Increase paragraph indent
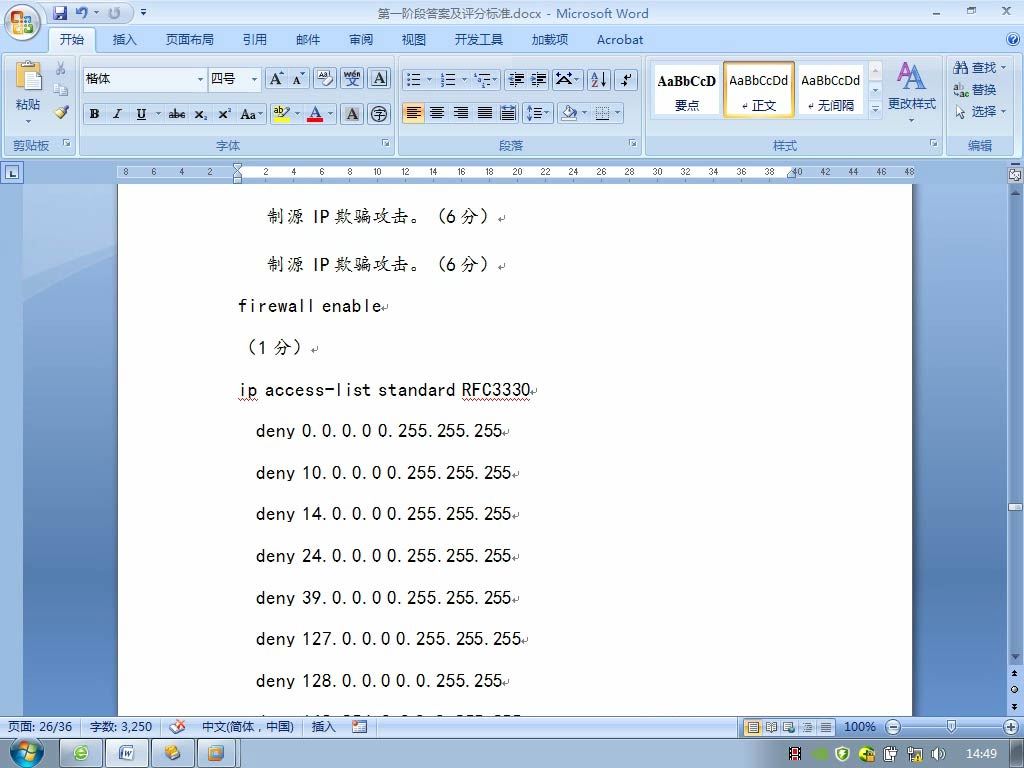 539,80
